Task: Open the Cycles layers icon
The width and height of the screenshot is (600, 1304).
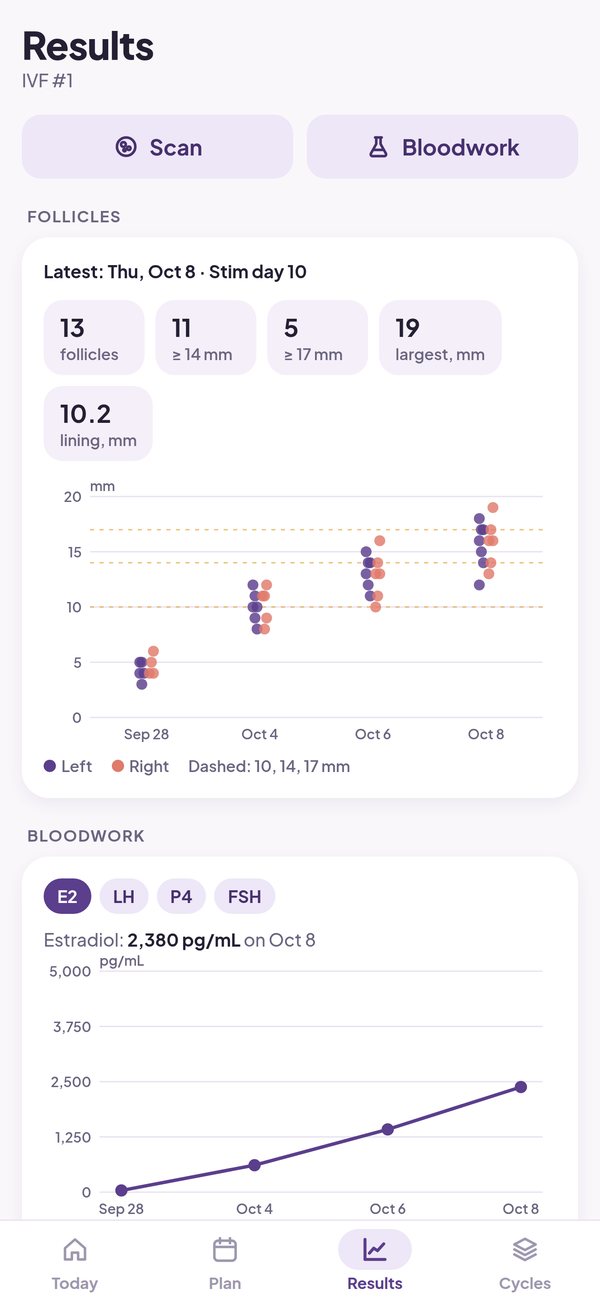Action: [x=525, y=1250]
